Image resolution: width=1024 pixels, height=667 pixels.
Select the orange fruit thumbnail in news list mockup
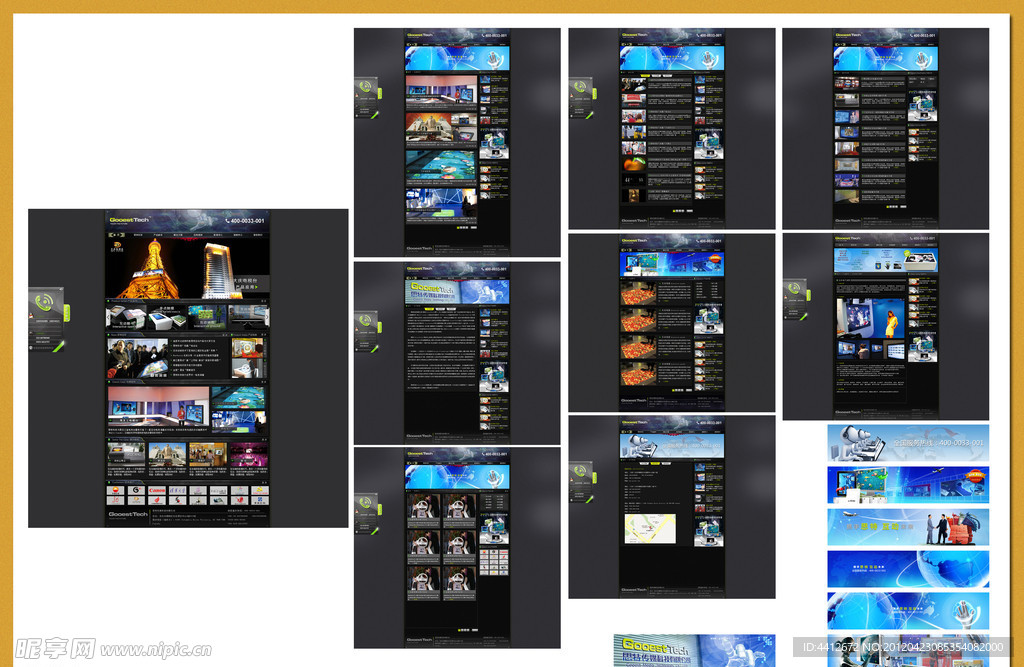(x=632, y=164)
